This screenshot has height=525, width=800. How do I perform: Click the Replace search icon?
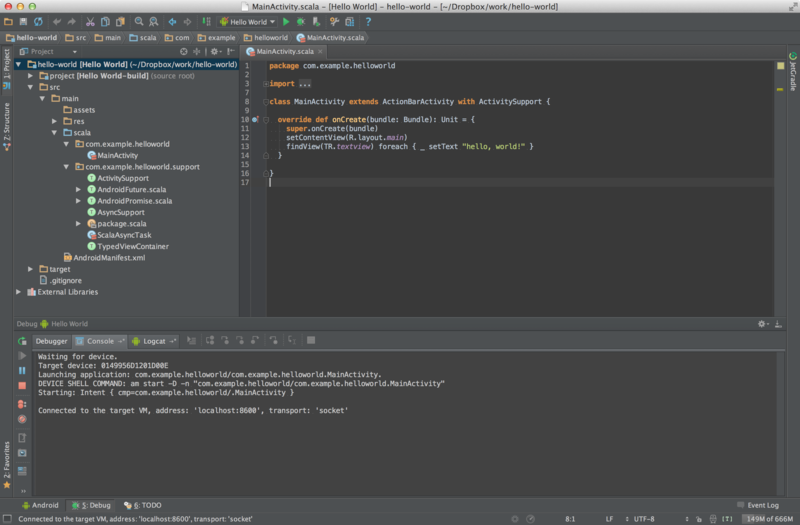click(x=154, y=22)
